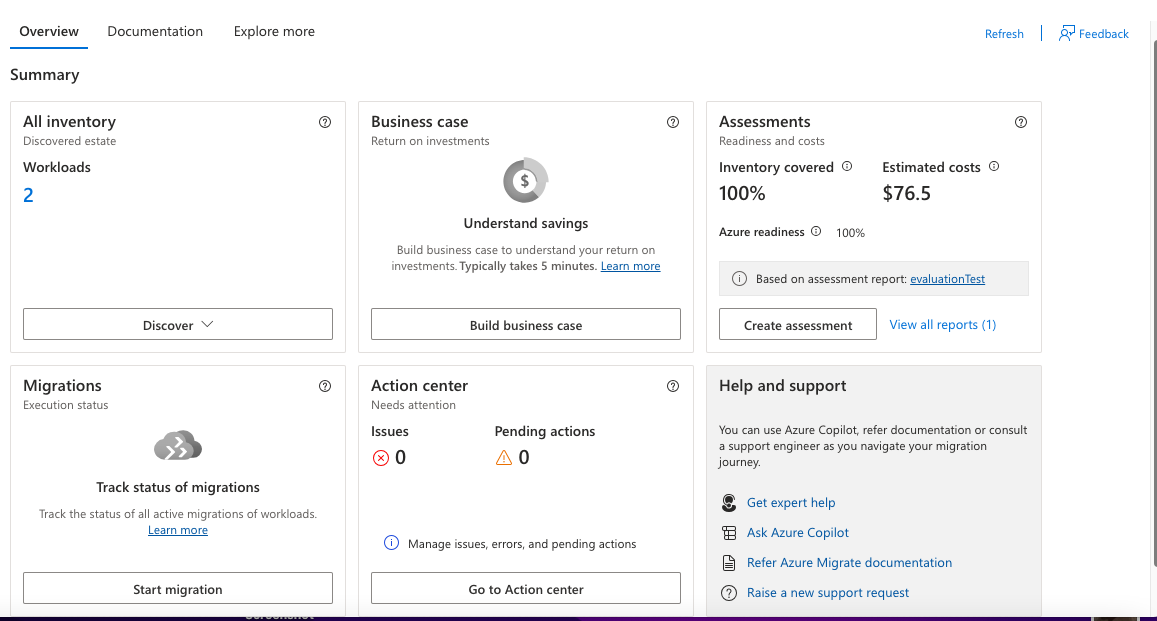Viewport: 1157px width, 621px height.
Task: Click the Ask Azure Copilot icon
Action: coord(729,533)
